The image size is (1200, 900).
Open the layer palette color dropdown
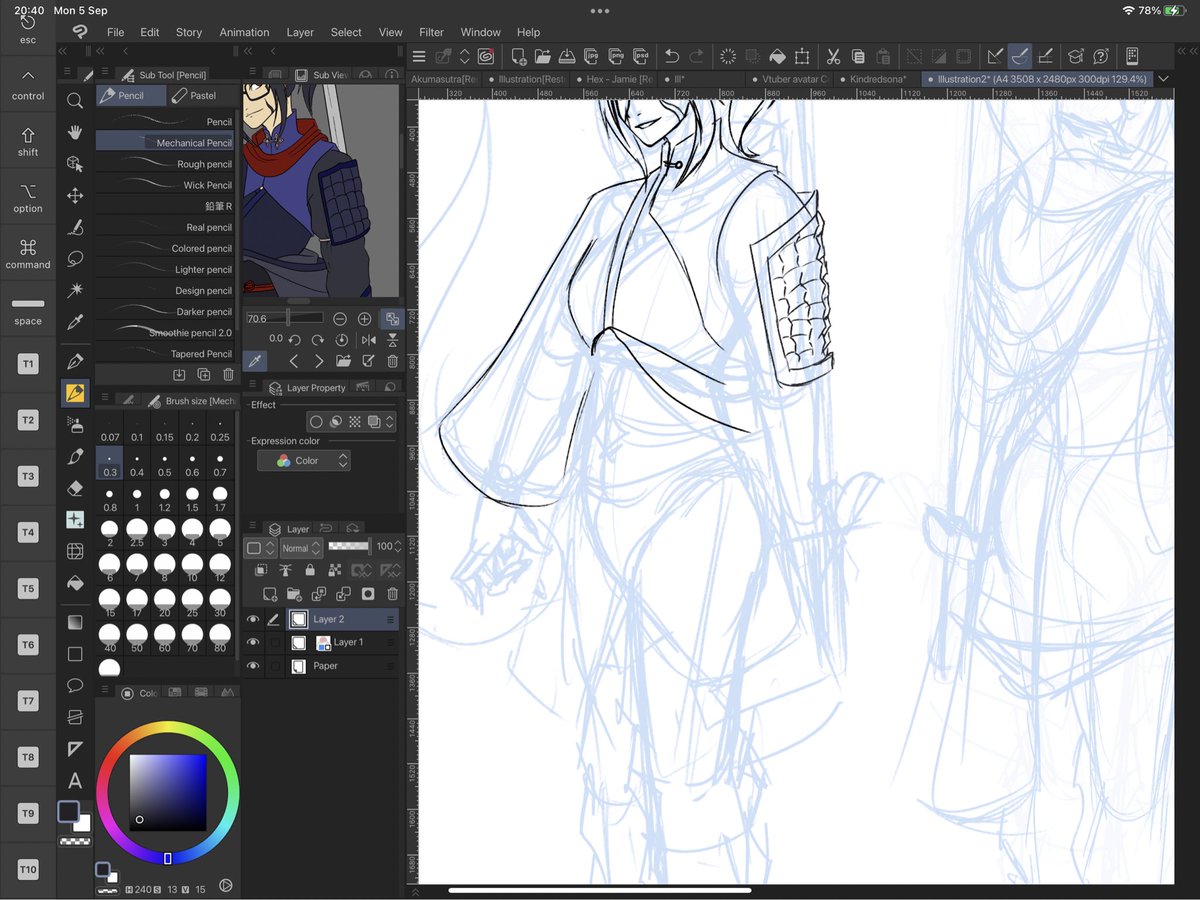click(260, 548)
